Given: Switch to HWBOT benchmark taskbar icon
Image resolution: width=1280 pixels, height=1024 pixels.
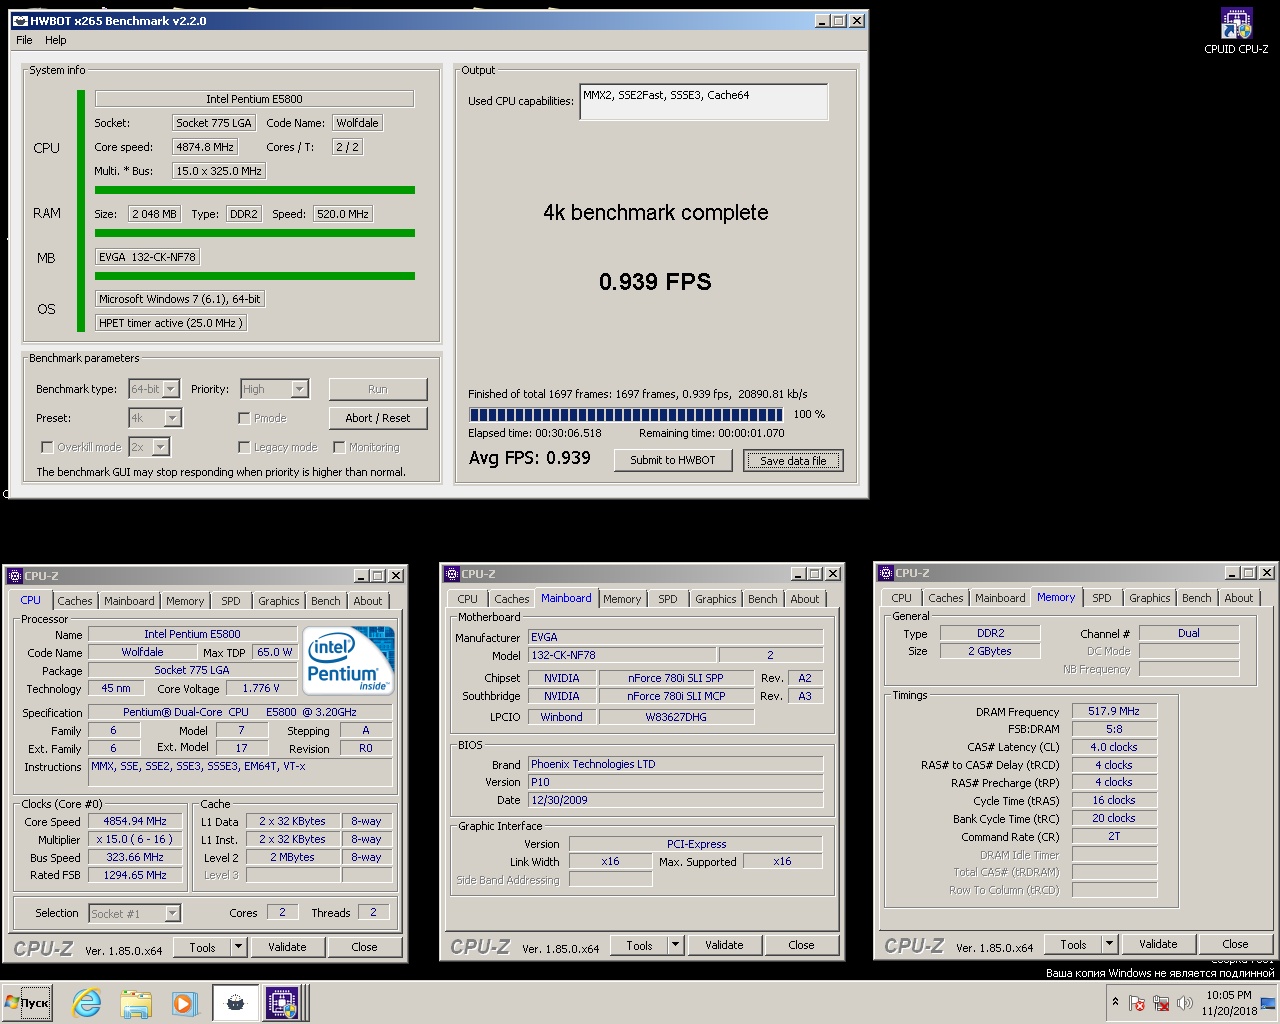Looking at the screenshot, I should pyautogui.click(x=235, y=1003).
